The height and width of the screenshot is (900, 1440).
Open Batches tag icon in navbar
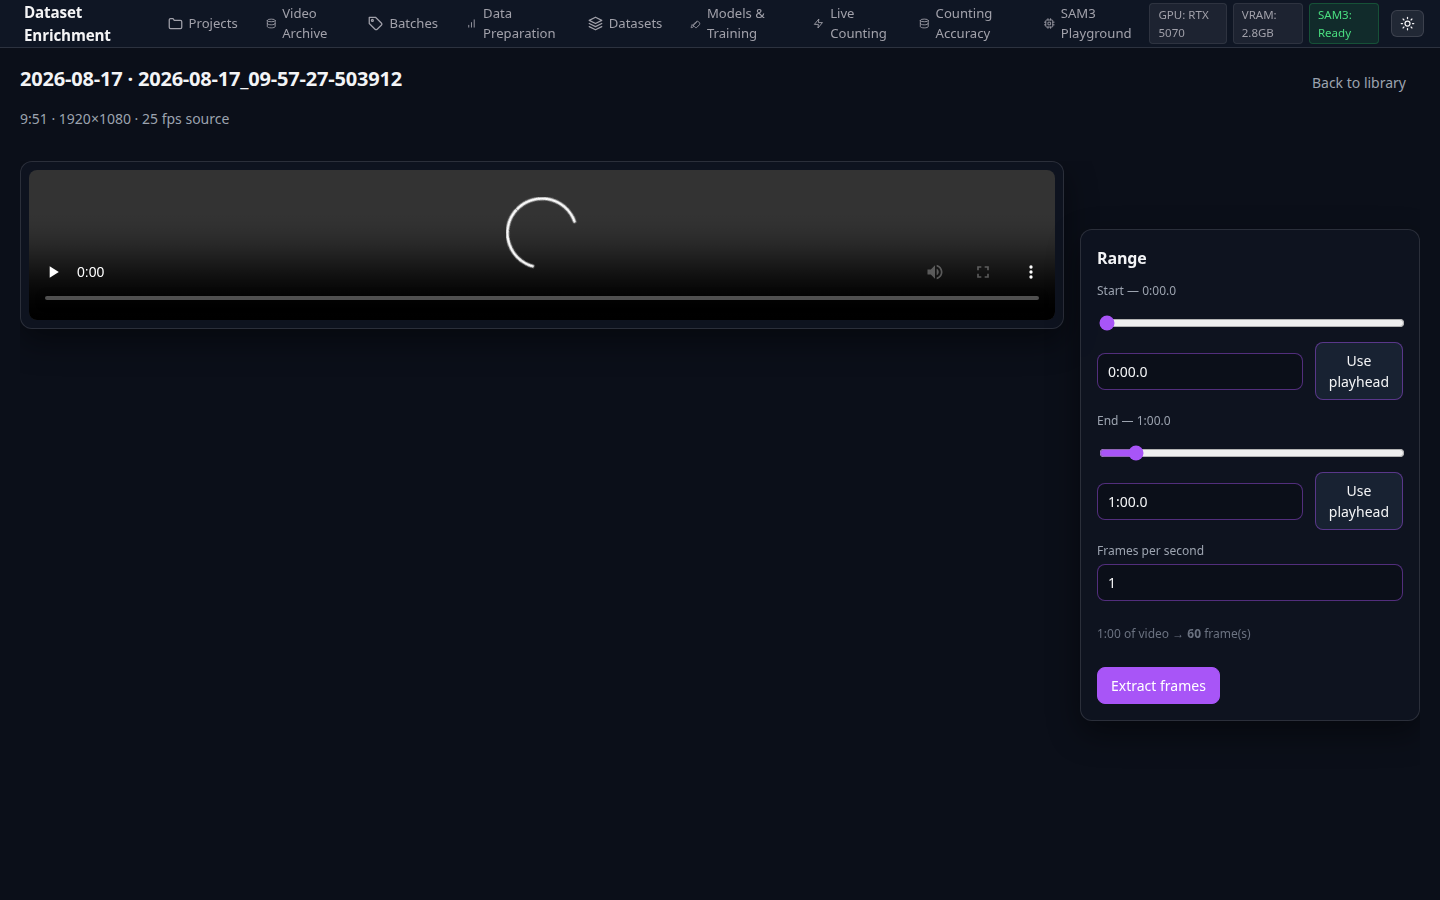click(376, 23)
